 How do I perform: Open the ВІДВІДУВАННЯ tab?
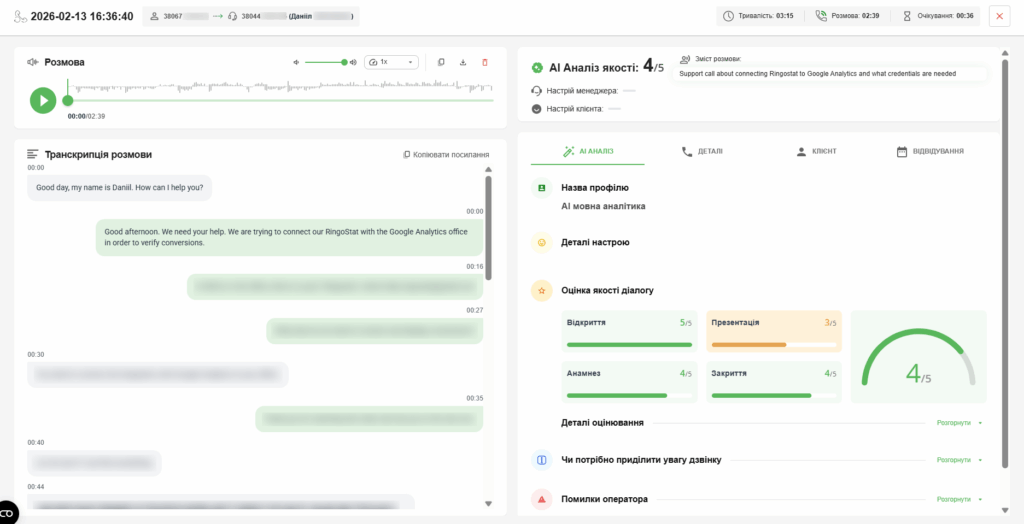[930, 151]
